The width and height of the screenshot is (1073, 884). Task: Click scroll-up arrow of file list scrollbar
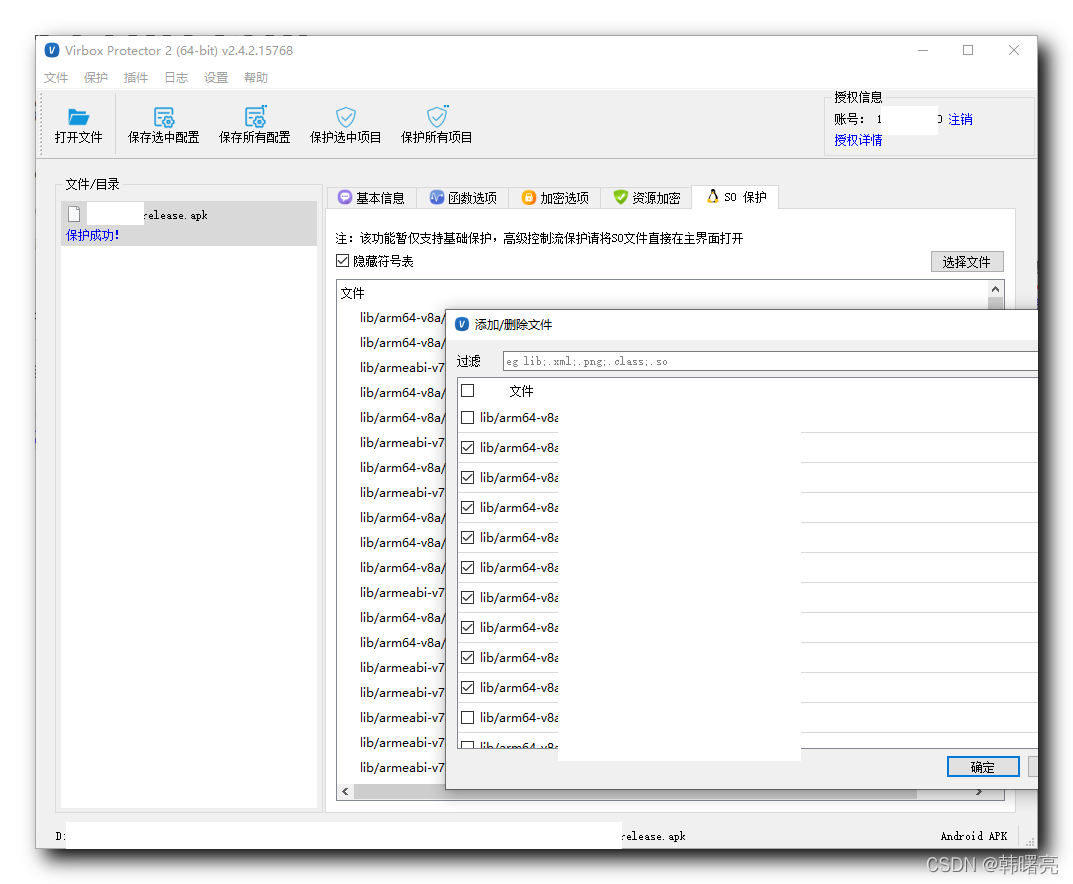click(996, 289)
